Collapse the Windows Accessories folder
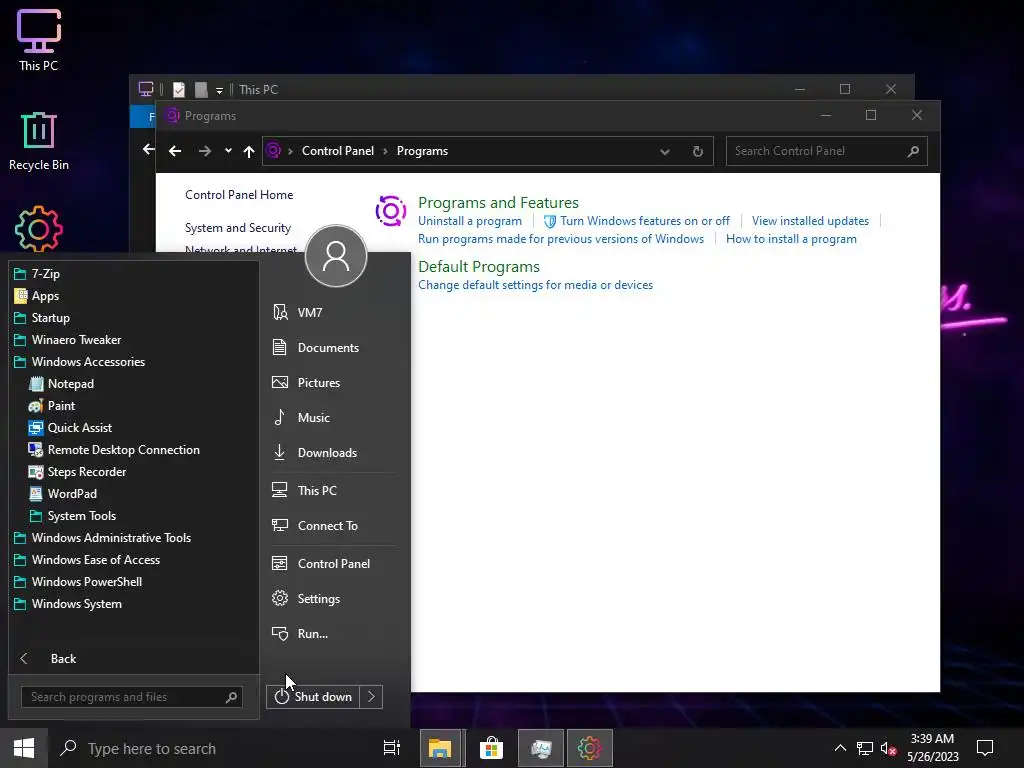Viewport: 1024px width, 768px height. (79, 362)
